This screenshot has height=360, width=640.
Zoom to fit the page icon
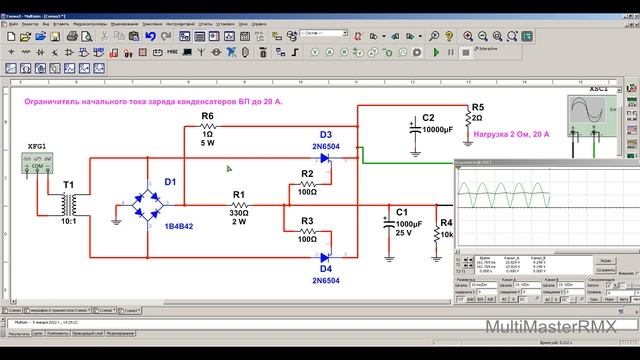pos(512,36)
